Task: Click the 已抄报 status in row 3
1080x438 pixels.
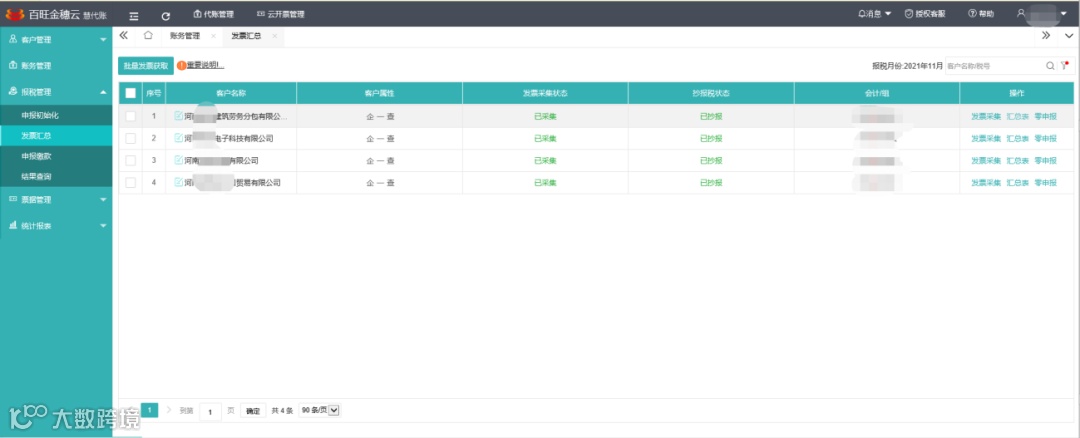Action: 711,160
